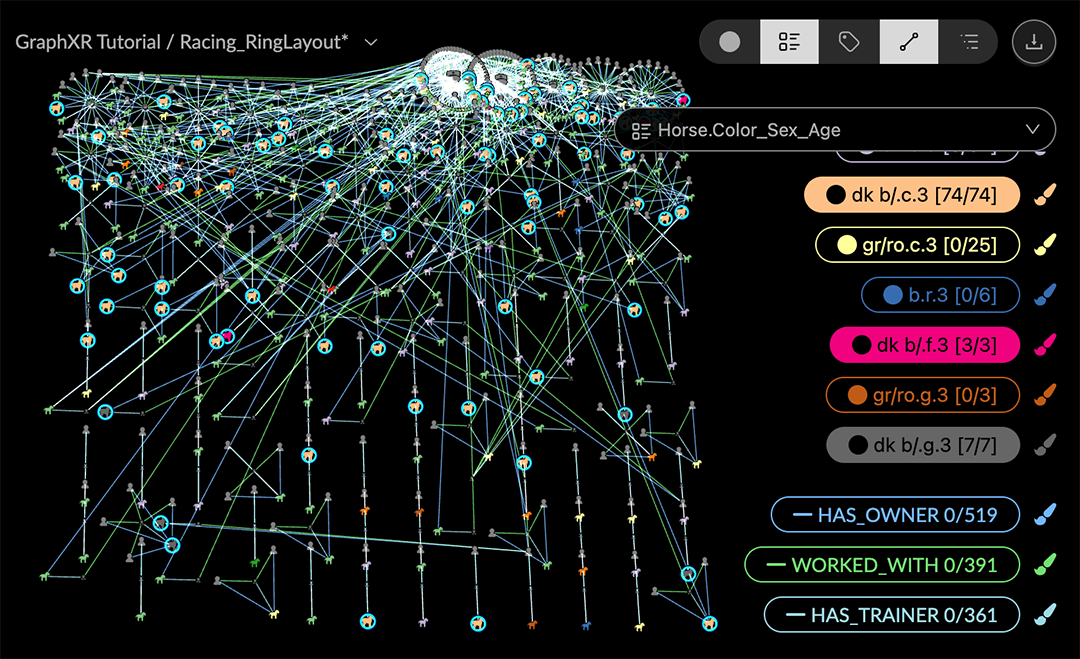Open the Horse.Color_Sex_Age property dropdown
1080x659 pixels.
click(835, 130)
